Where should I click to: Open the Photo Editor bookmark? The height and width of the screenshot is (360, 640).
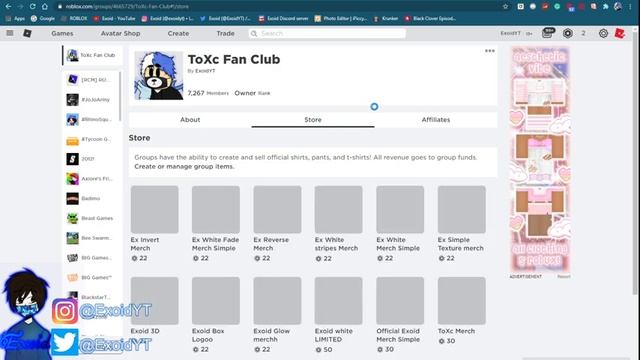tap(341, 18)
